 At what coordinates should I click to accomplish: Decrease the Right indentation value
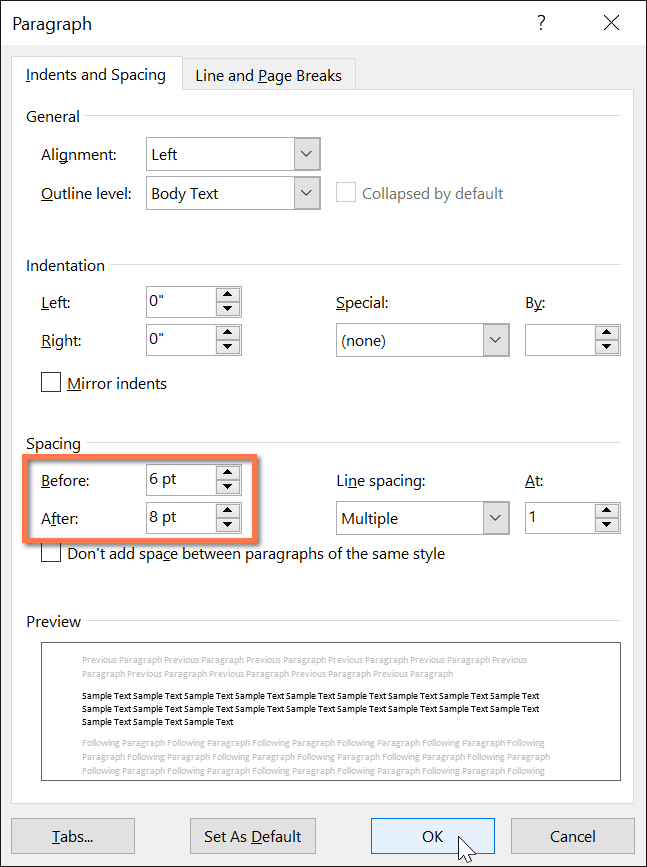point(228,348)
